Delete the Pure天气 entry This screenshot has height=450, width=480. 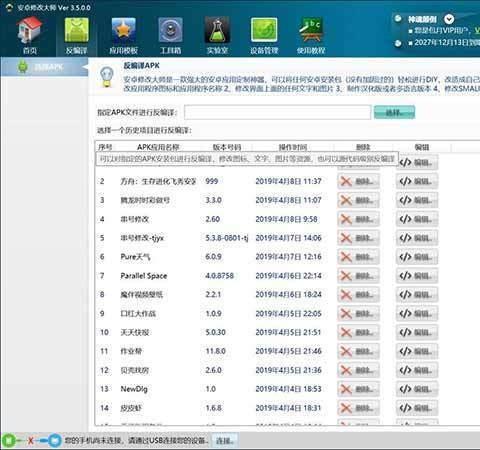pyautogui.click(x=358, y=257)
